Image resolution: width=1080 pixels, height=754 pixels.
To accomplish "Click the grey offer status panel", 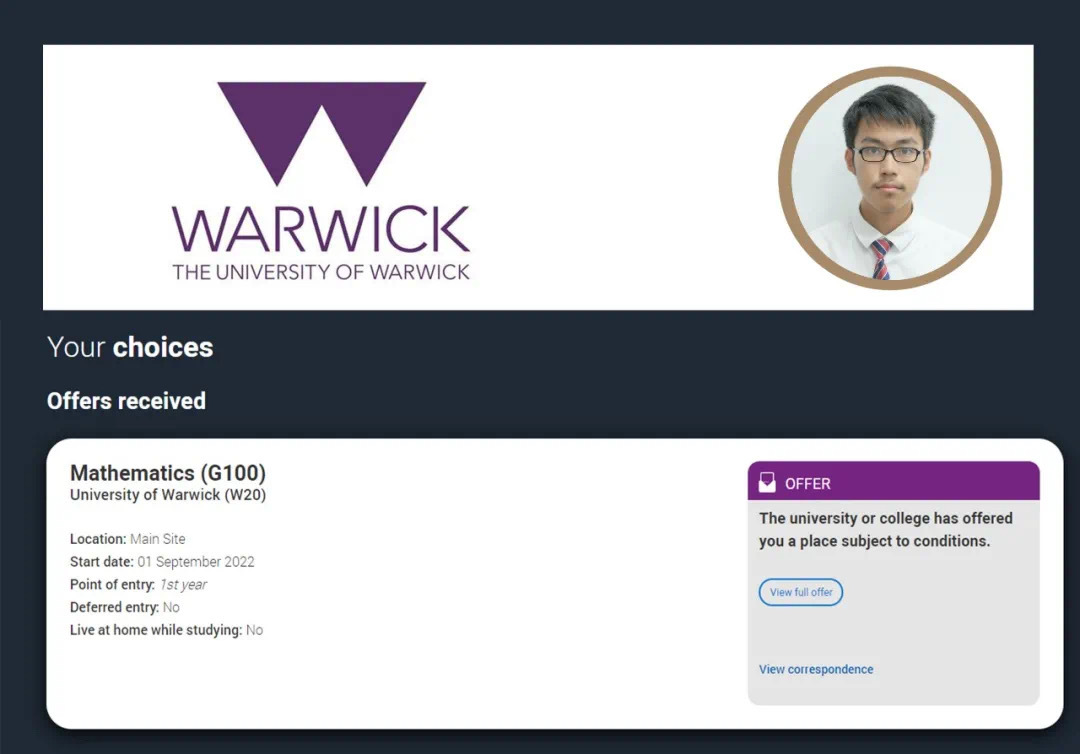I will (x=893, y=583).
